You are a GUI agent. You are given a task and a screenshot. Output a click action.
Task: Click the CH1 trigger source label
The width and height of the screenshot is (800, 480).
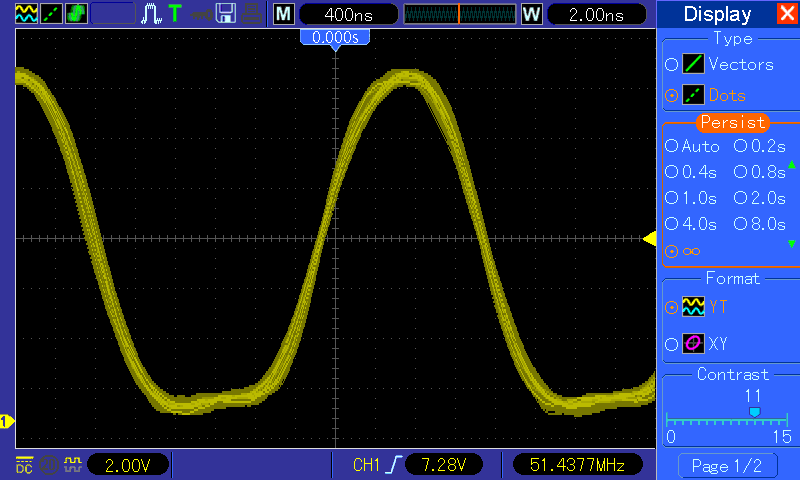tap(366, 465)
